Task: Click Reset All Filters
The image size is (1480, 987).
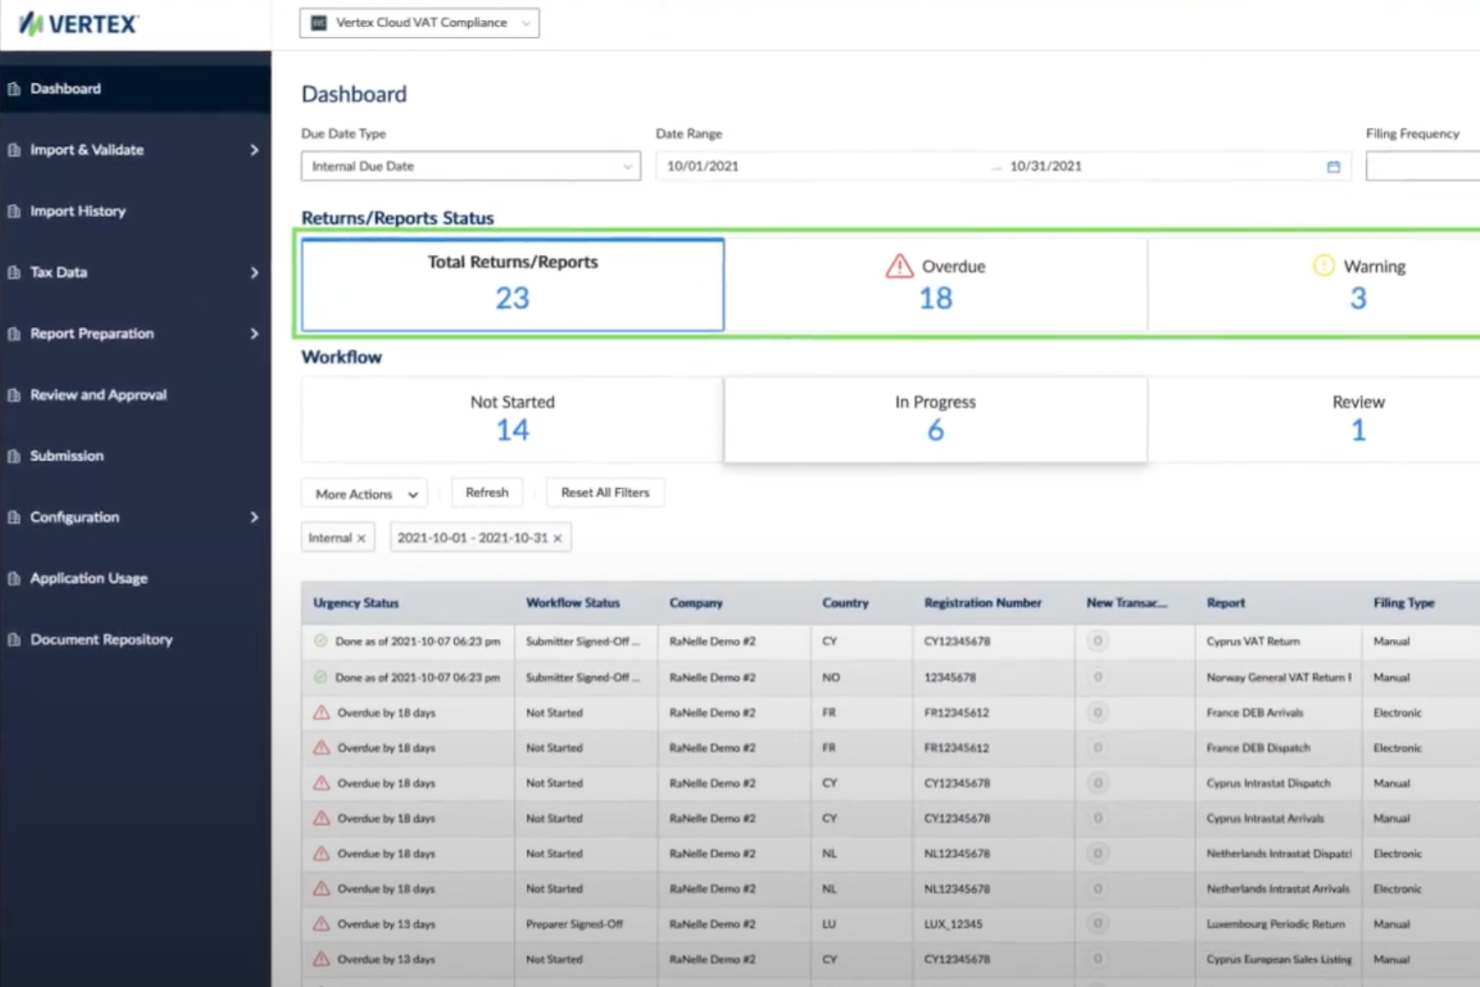Action: 605,492
